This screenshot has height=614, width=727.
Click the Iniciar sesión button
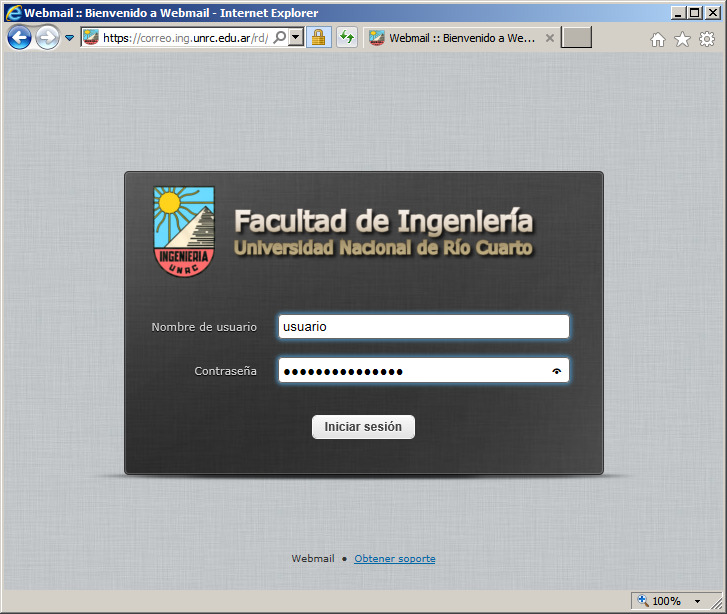(x=363, y=427)
